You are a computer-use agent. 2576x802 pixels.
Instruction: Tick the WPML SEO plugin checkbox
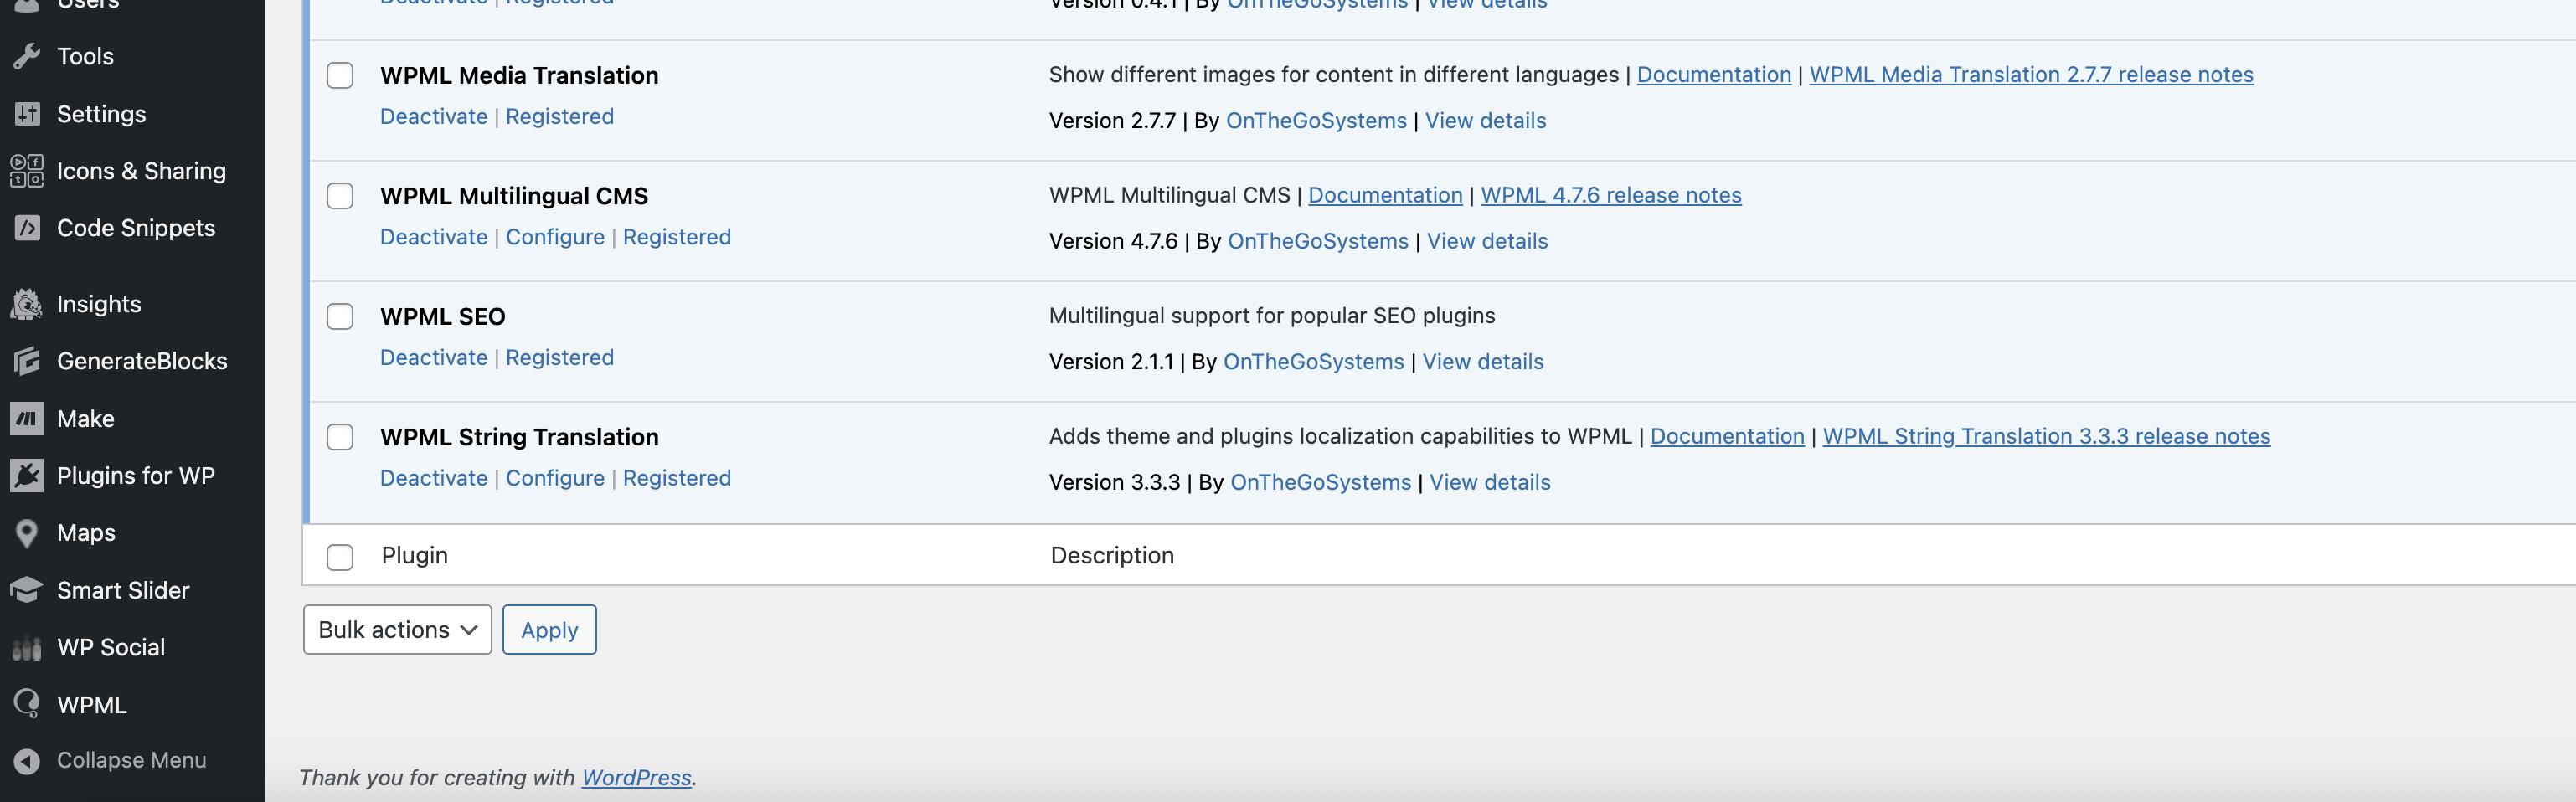point(340,317)
